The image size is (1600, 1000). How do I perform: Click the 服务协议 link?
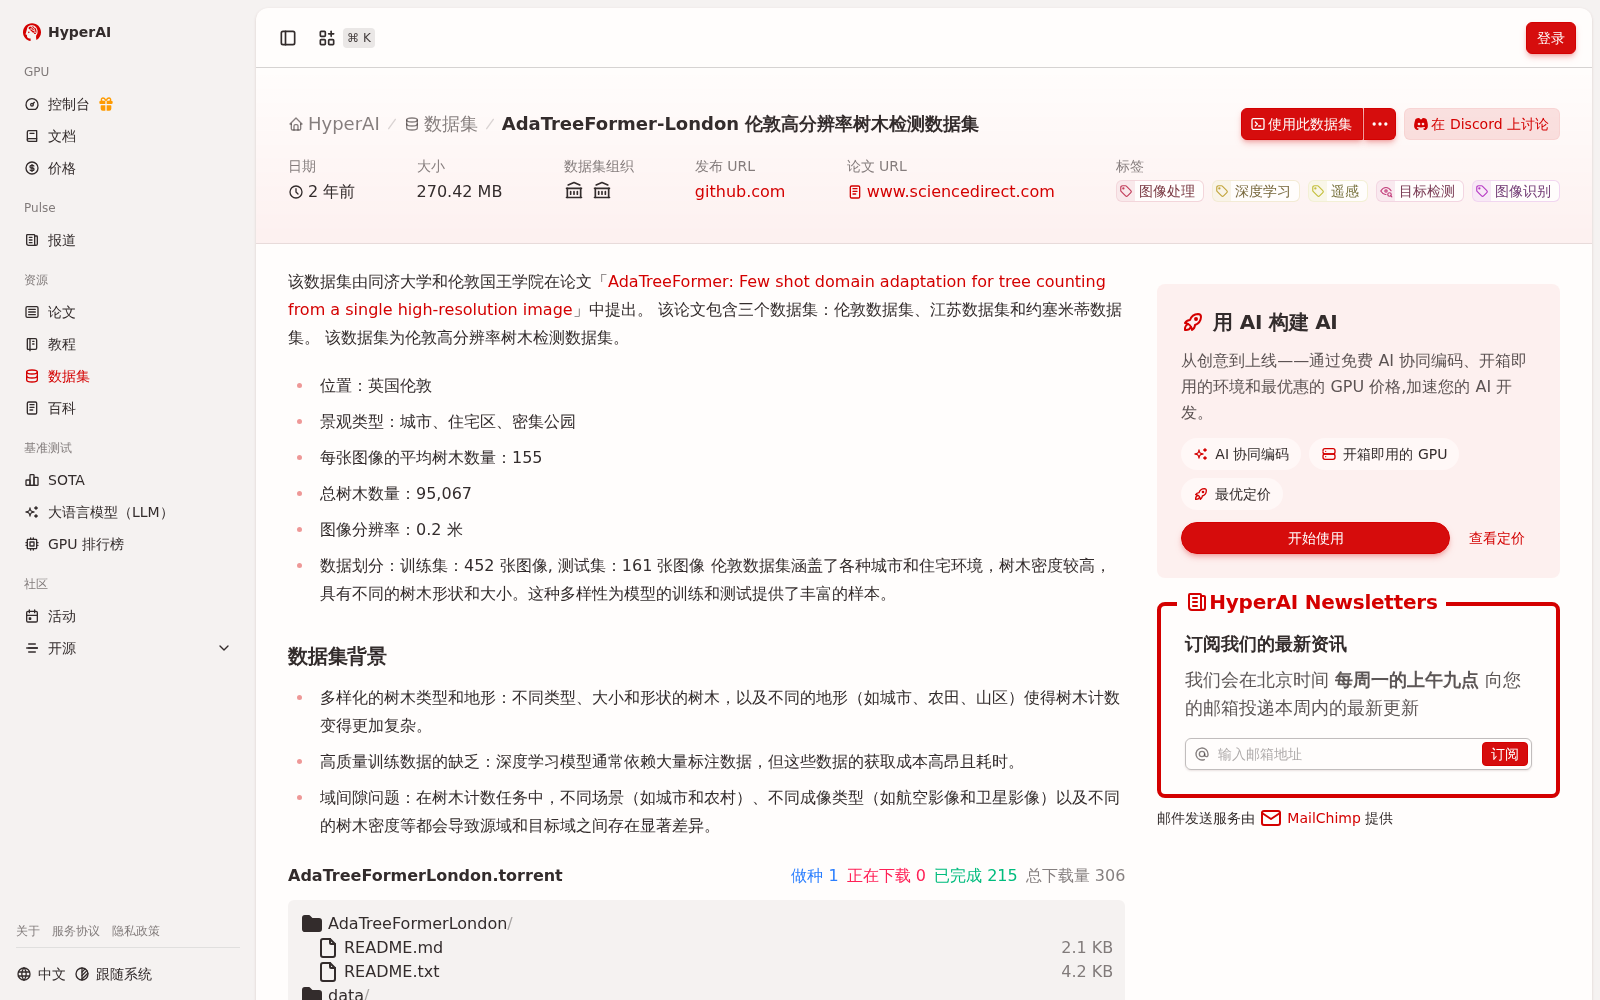click(x=76, y=931)
